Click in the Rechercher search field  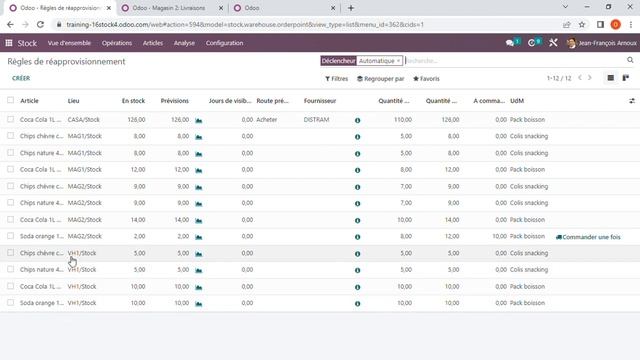coord(514,60)
